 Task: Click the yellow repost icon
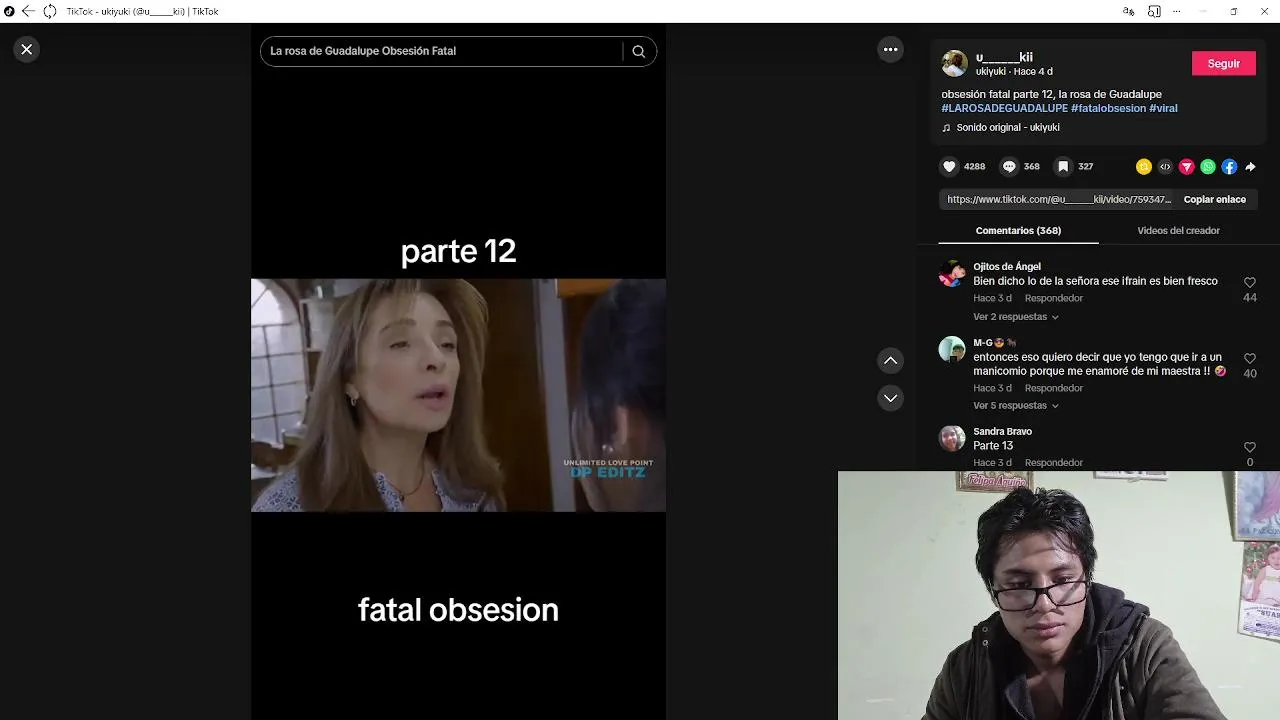[1144, 167]
